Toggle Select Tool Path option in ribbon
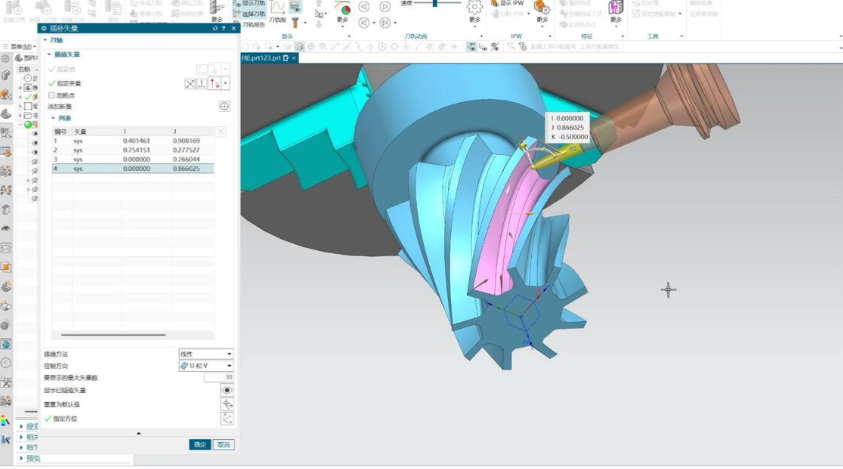 pyautogui.click(x=249, y=13)
